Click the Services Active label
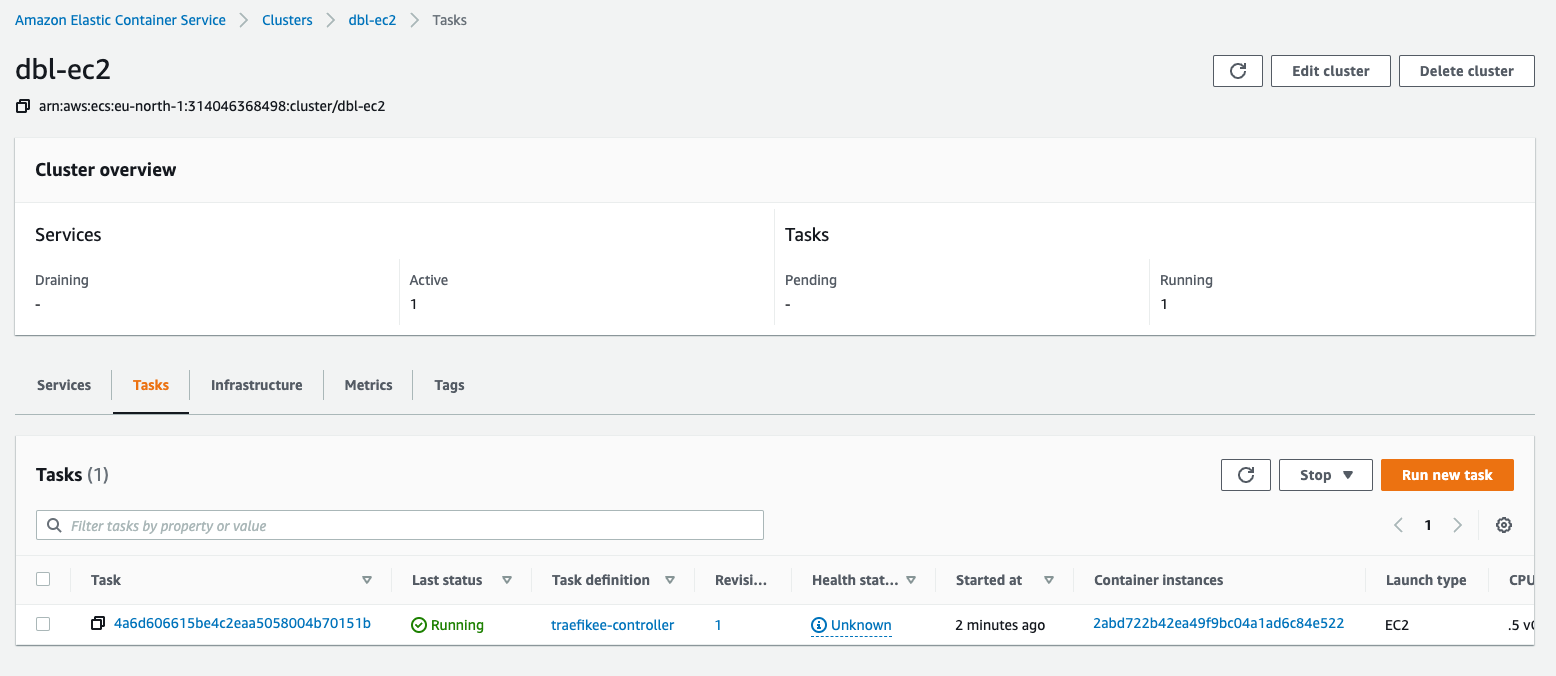Viewport: 1556px width, 676px height. click(x=429, y=280)
